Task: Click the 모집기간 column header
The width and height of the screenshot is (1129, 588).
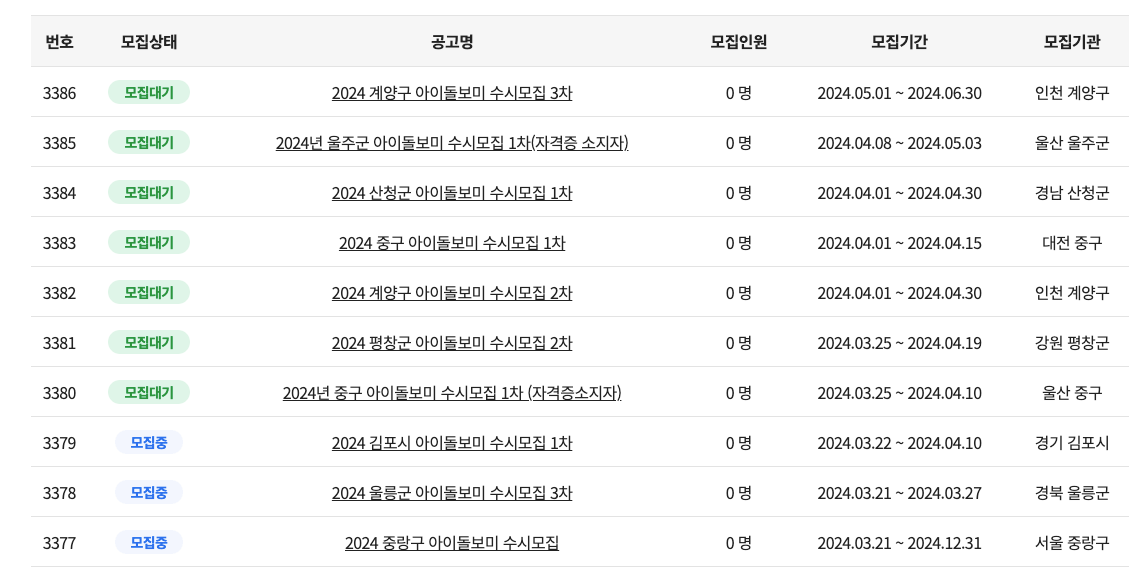Action: coord(898,42)
